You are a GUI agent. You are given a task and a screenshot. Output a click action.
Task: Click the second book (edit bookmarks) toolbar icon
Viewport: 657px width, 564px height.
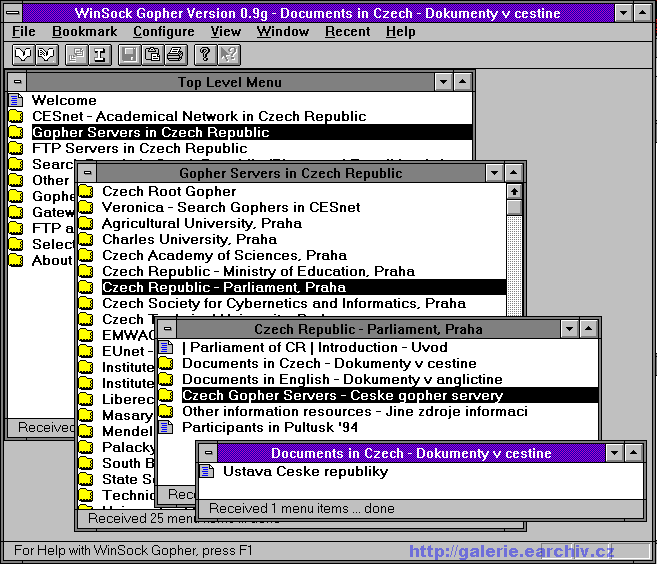(x=47, y=54)
